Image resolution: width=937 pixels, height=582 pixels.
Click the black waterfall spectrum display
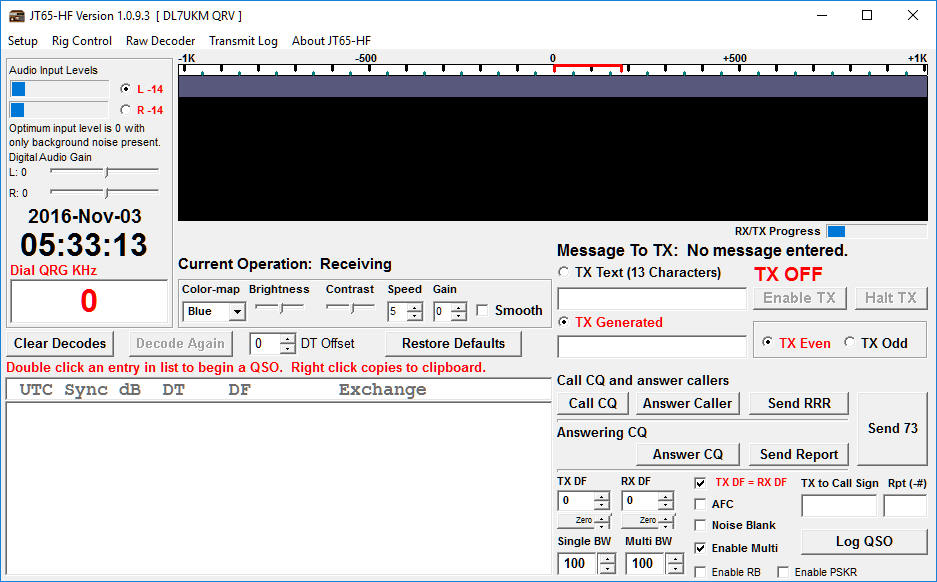pyautogui.click(x=553, y=158)
